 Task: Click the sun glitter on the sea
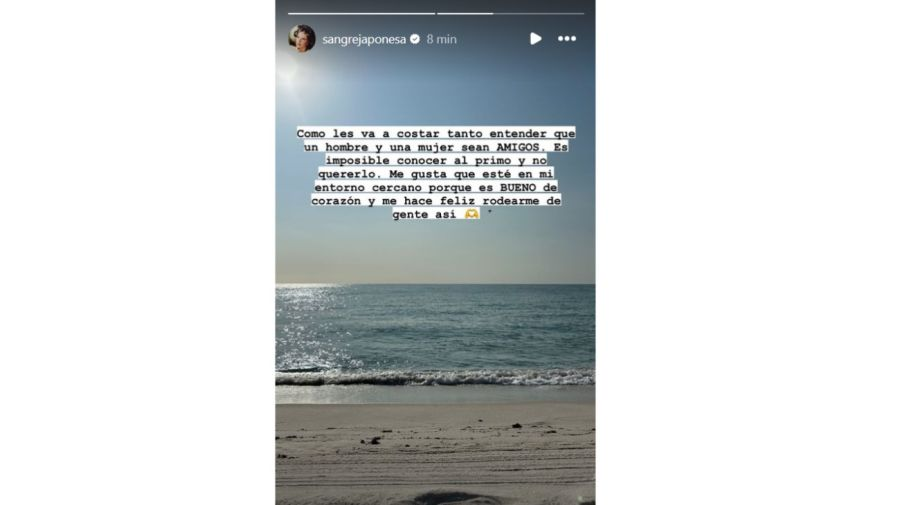click(310, 327)
